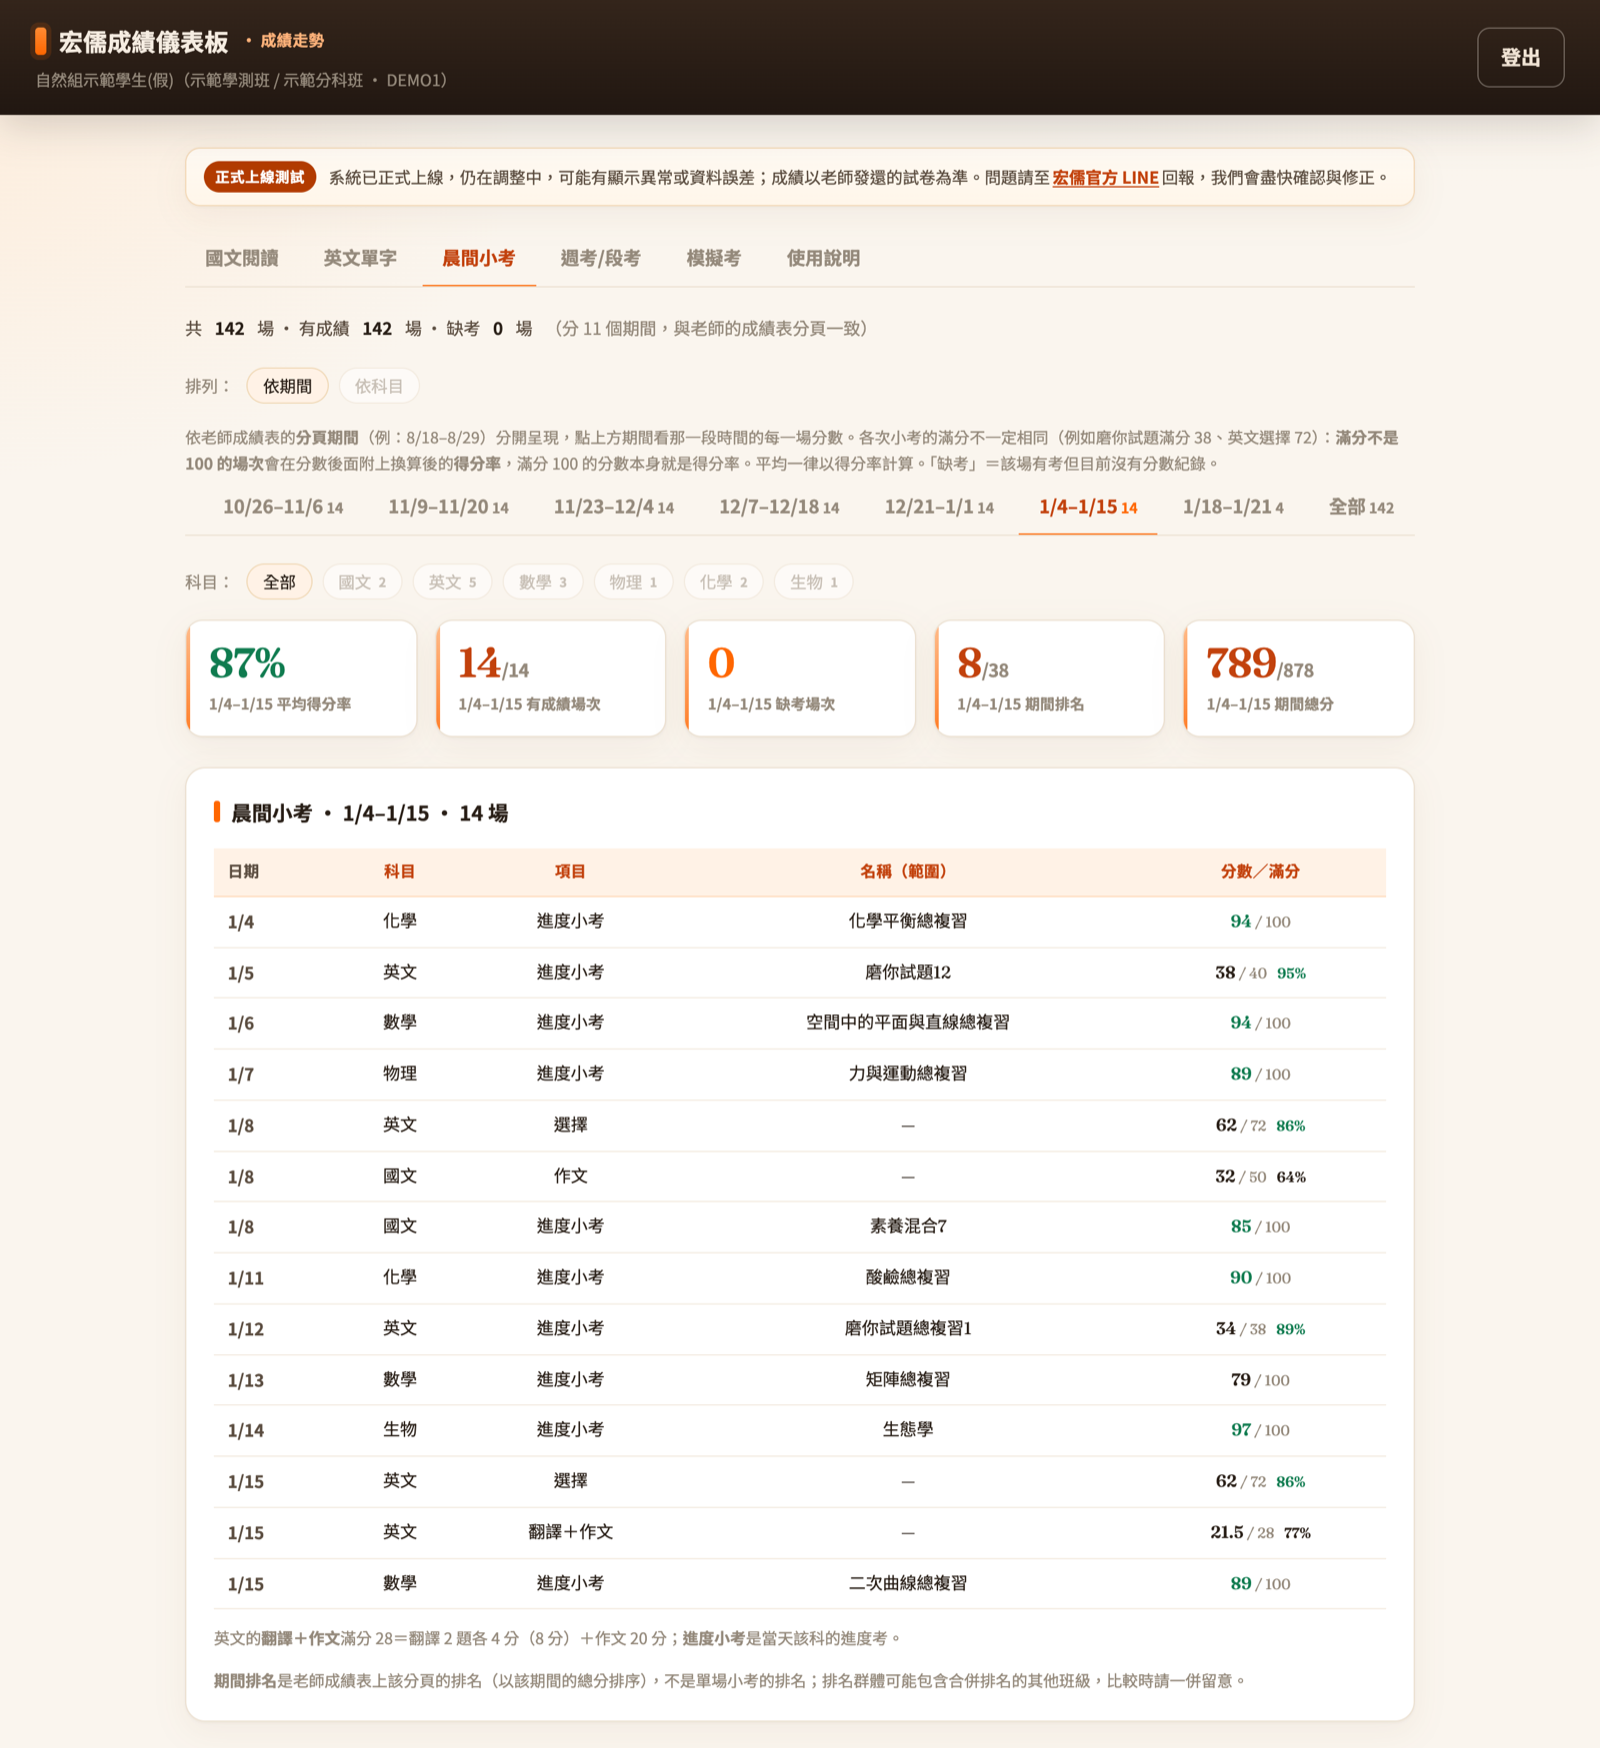Open the 使用說明 tab

point(823,258)
